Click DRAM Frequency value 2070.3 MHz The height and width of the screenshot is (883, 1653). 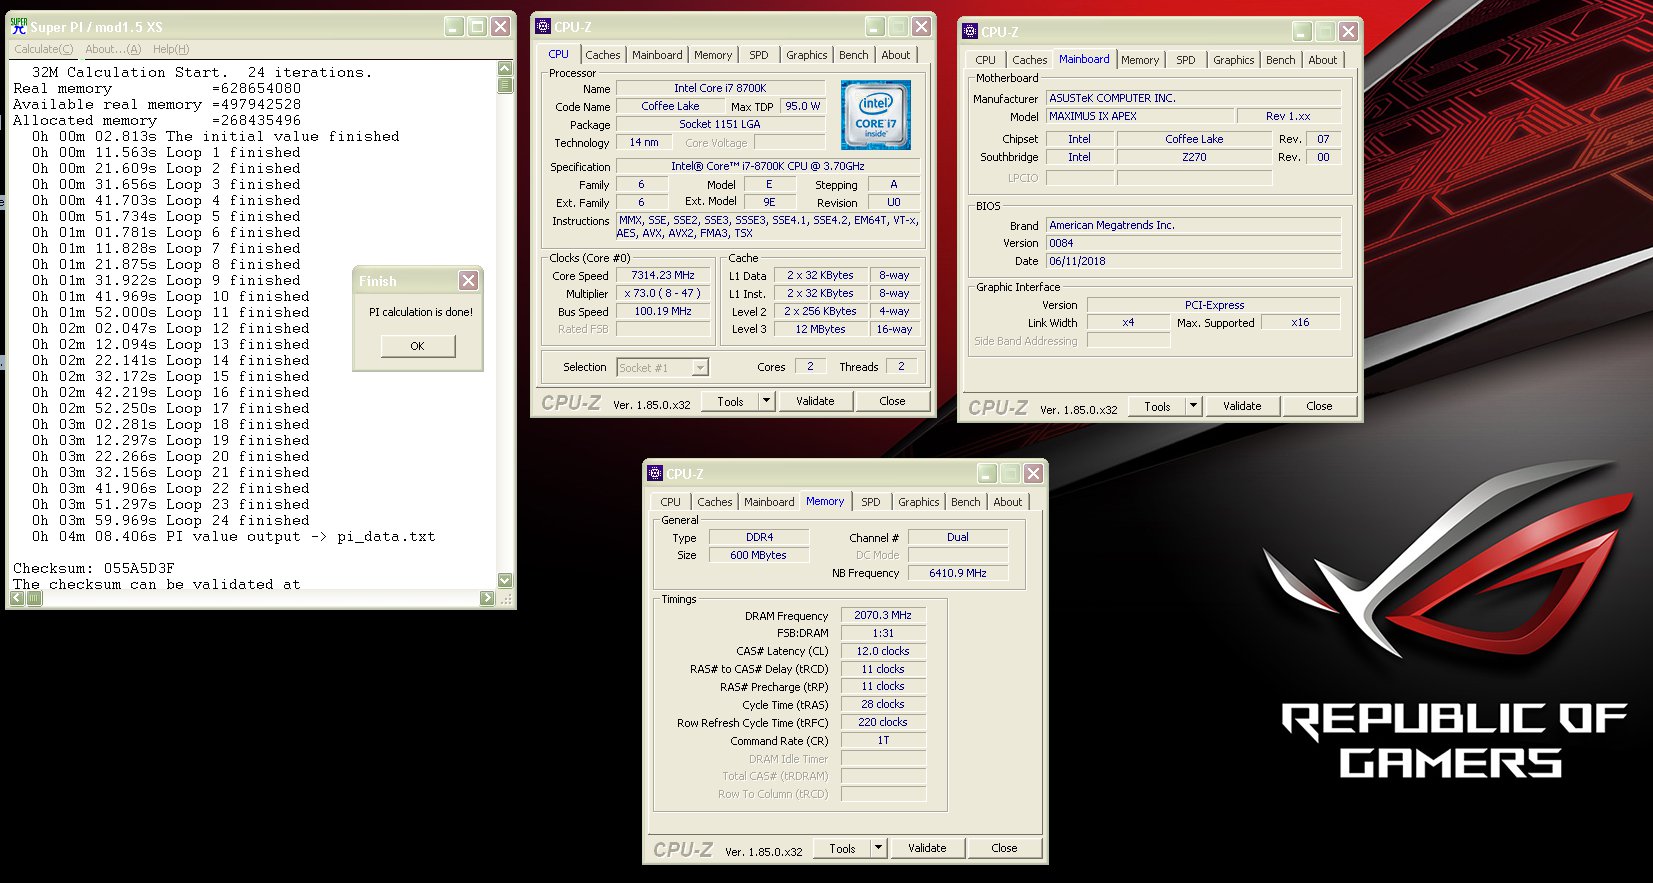tap(883, 615)
